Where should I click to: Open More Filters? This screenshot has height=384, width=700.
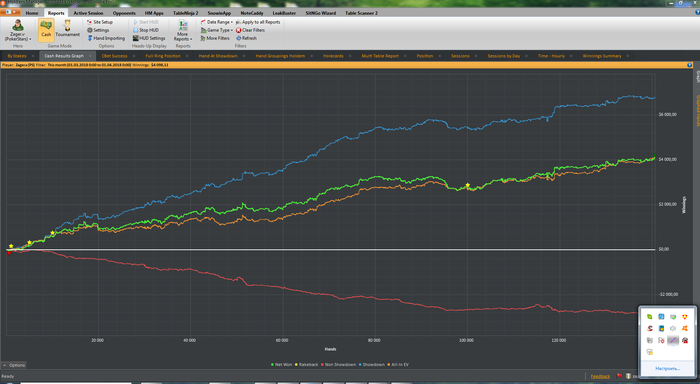tap(215, 38)
